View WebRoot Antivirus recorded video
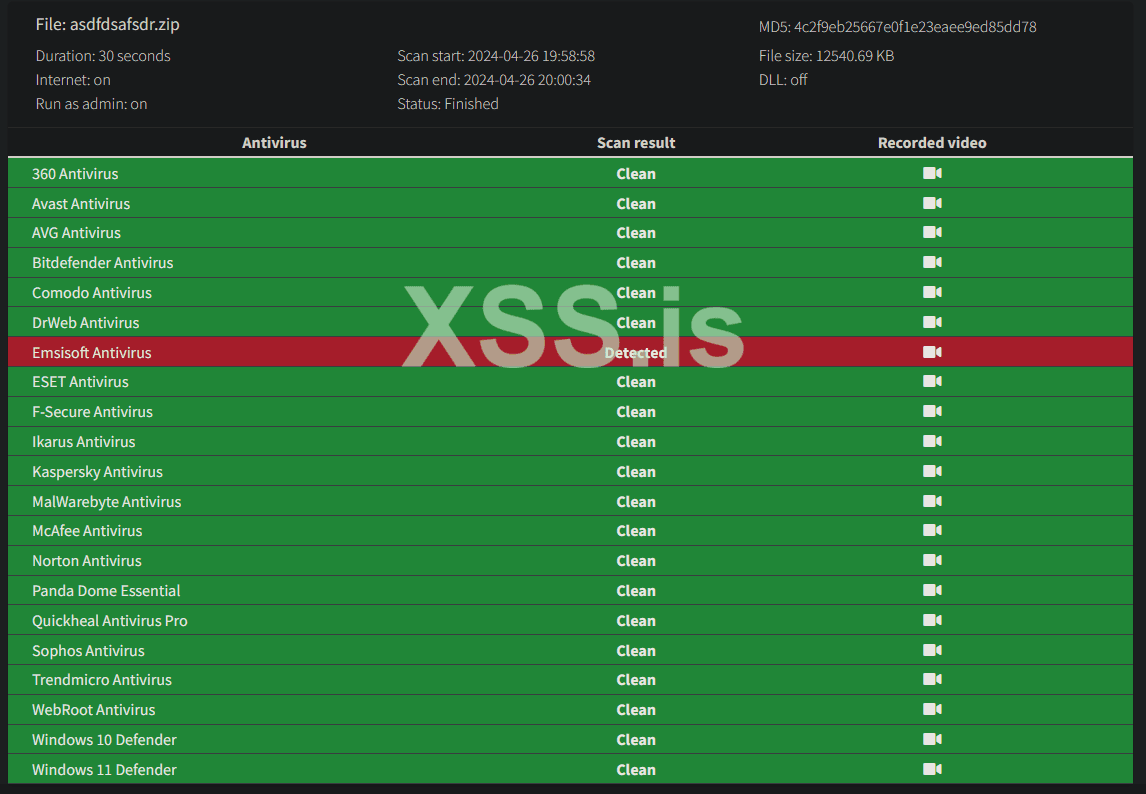The width and height of the screenshot is (1146, 794). pos(932,710)
